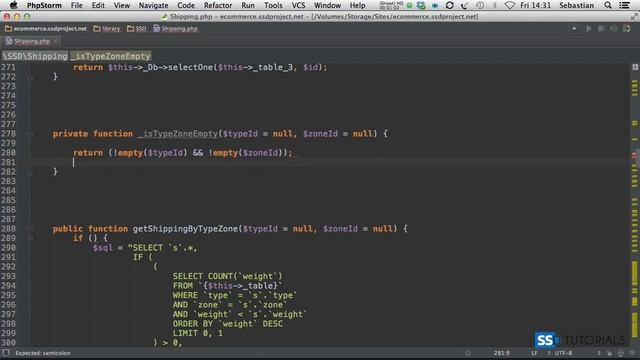
Task: Change UTF-8 file encoding in status bar
Action: tap(564, 353)
